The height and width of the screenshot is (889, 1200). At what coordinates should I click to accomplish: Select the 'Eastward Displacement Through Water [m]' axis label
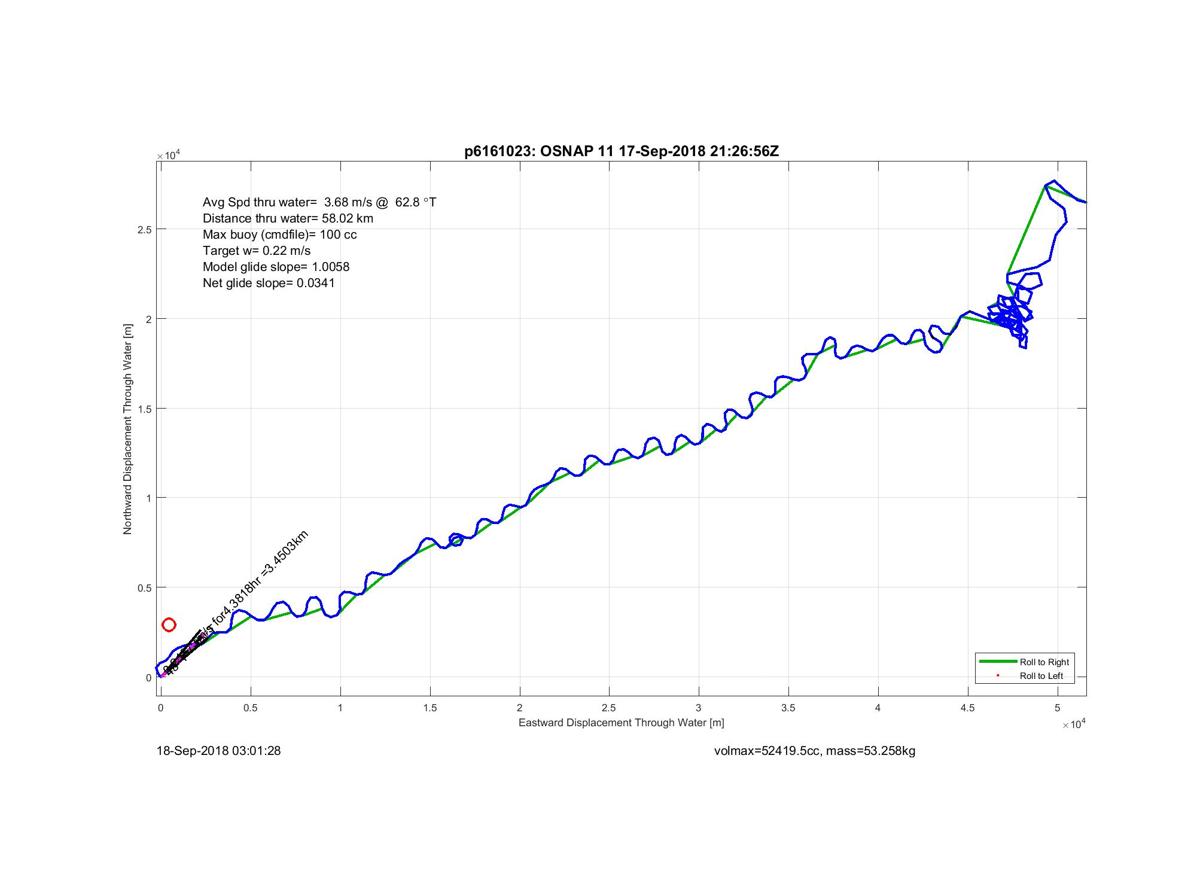[x=621, y=722]
